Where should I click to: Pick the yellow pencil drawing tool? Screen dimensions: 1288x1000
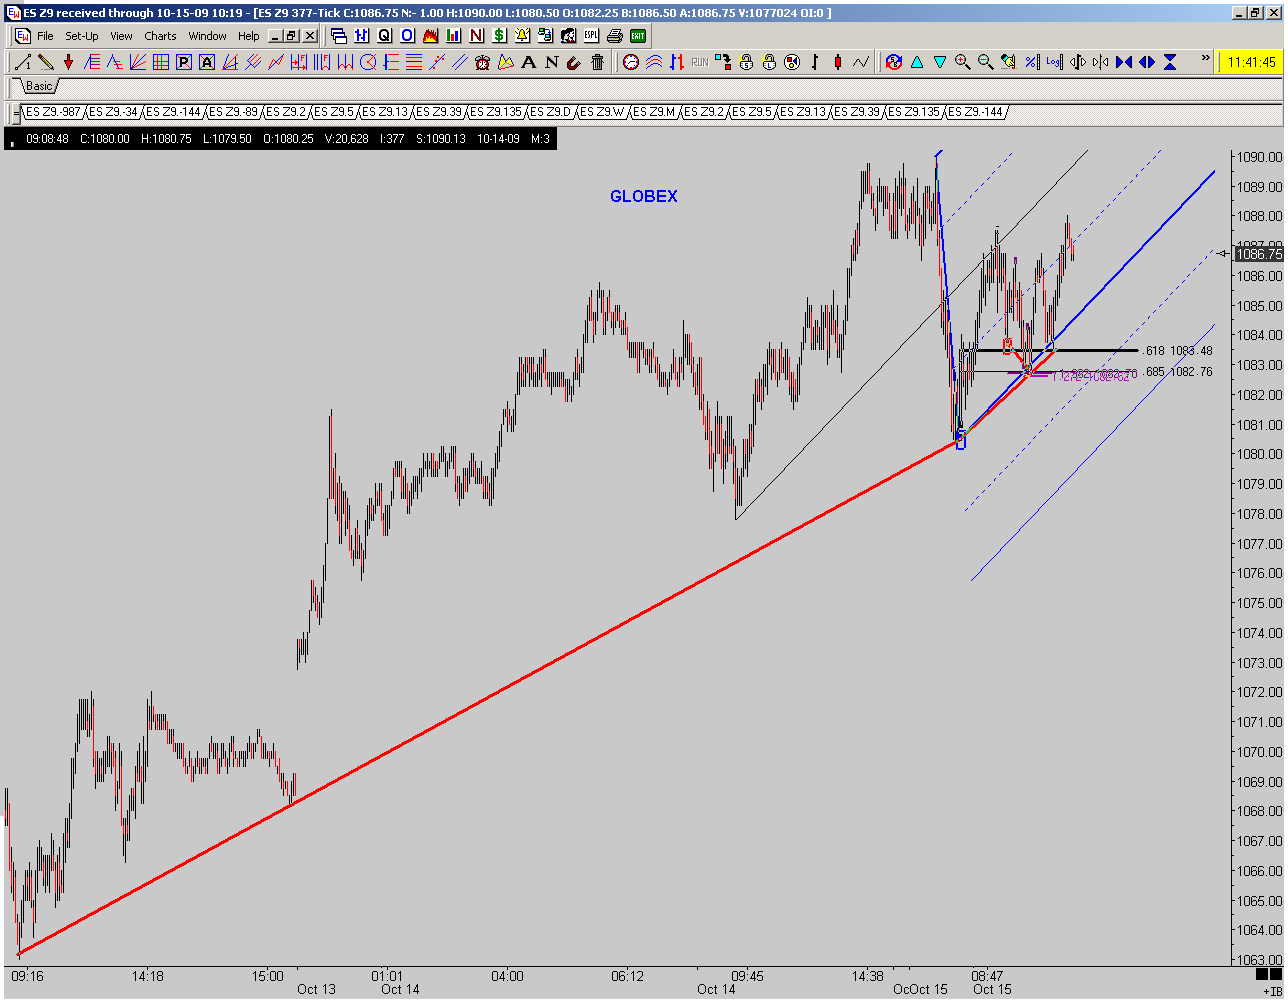tap(45, 62)
